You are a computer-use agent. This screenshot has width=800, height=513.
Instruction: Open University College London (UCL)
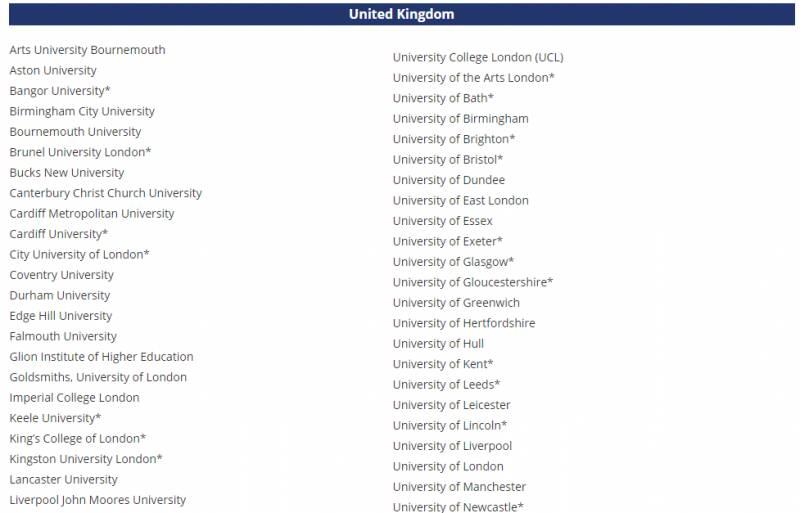(x=477, y=57)
